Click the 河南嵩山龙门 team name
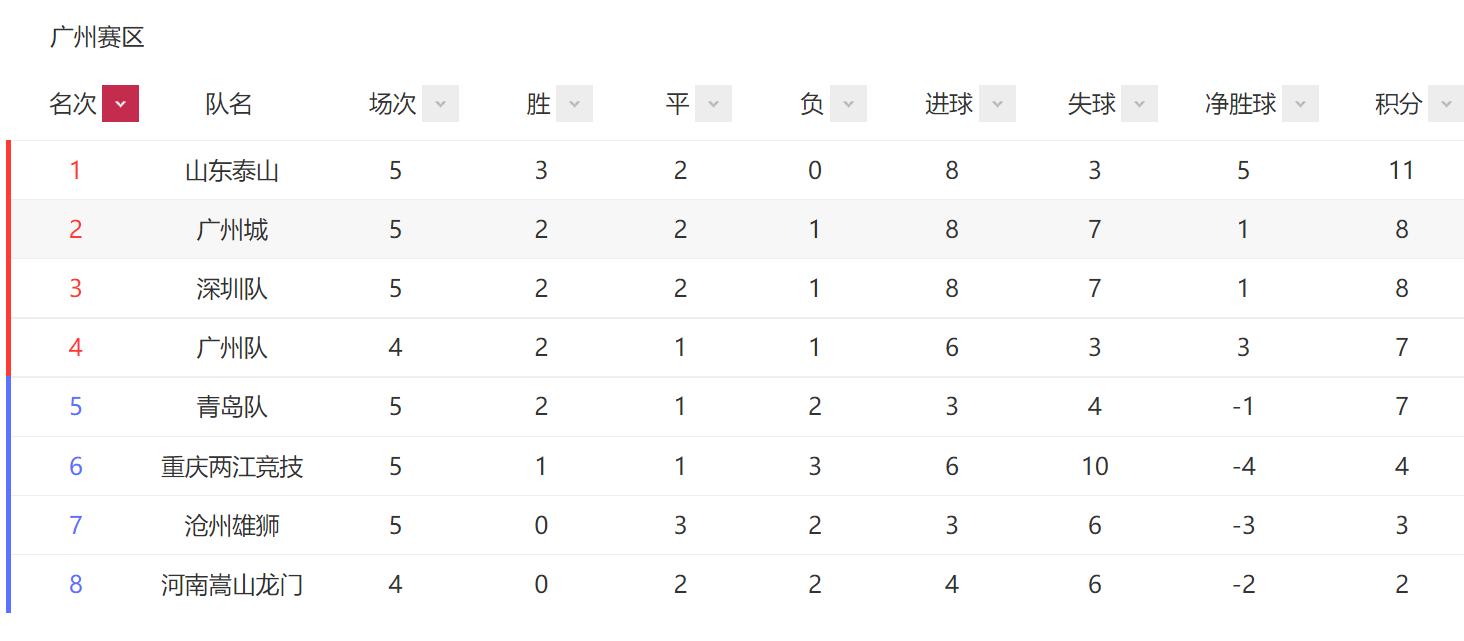Screen dimensions: 1464x641 [x=232, y=585]
